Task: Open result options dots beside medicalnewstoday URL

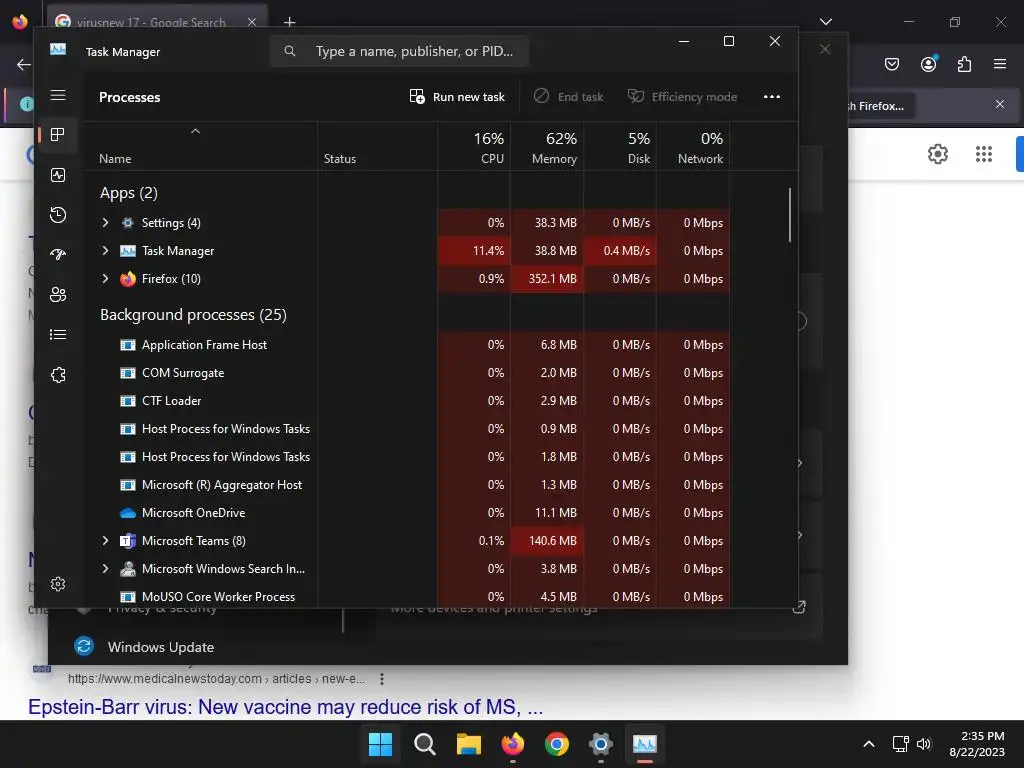Action: (x=382, y=679)
